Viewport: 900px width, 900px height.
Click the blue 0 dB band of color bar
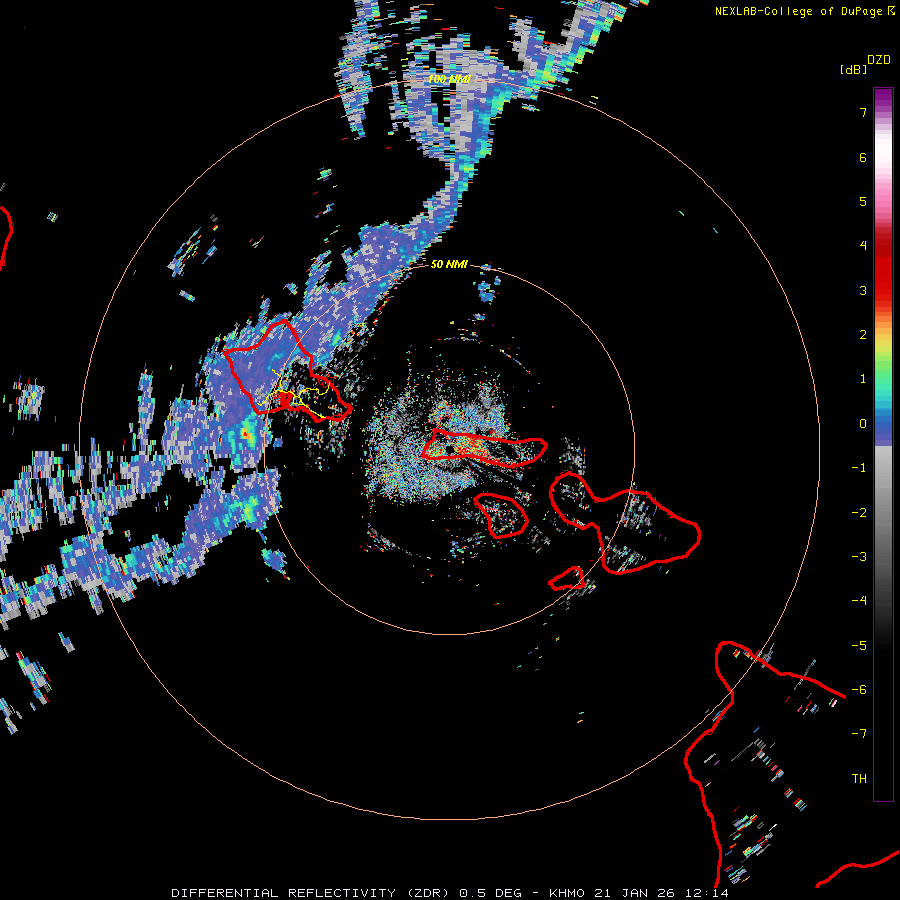tap(883, 424)
